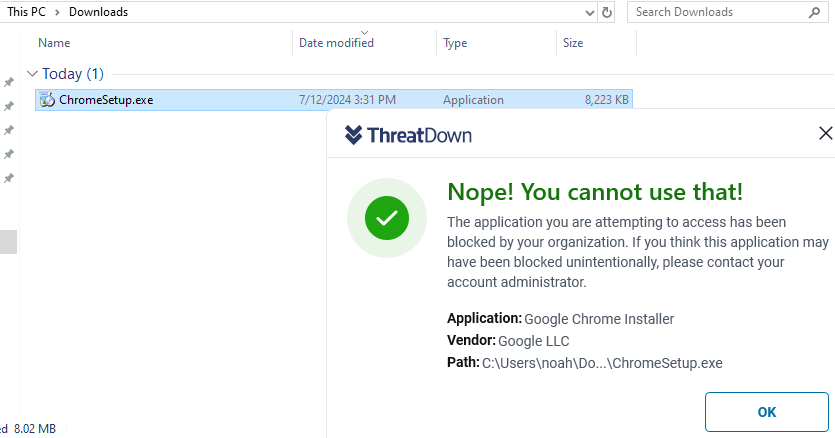The width and height of the screenshot is (835, 438).
Task: Sort by the Name column
Action: coord(54,43)
